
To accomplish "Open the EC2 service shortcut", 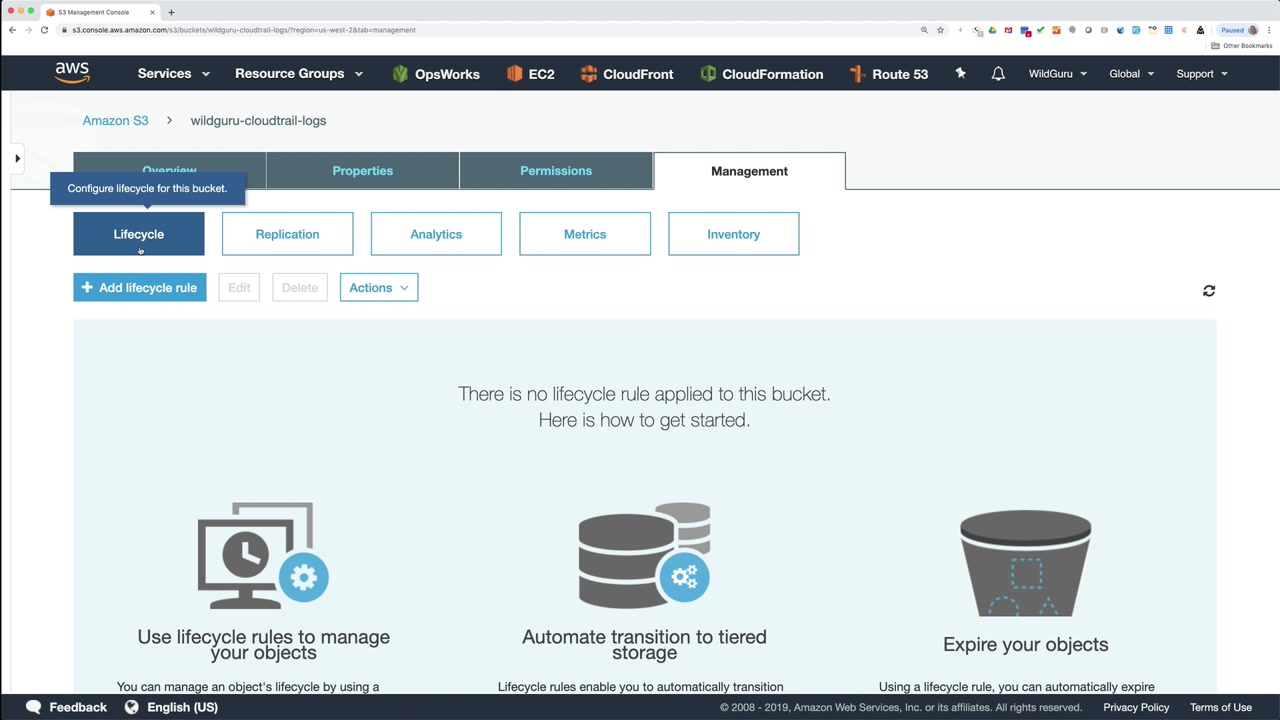I will click(530, 74).
